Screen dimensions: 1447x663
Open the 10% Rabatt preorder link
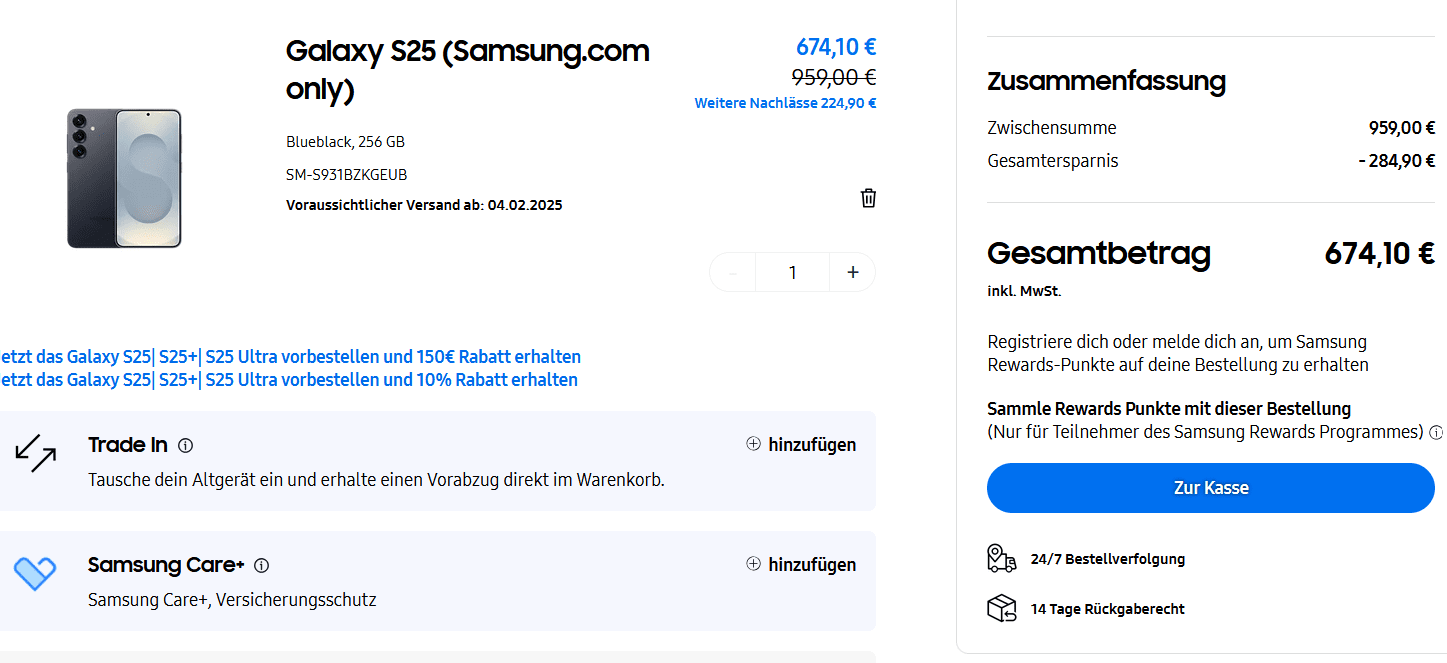click(289, 380)
